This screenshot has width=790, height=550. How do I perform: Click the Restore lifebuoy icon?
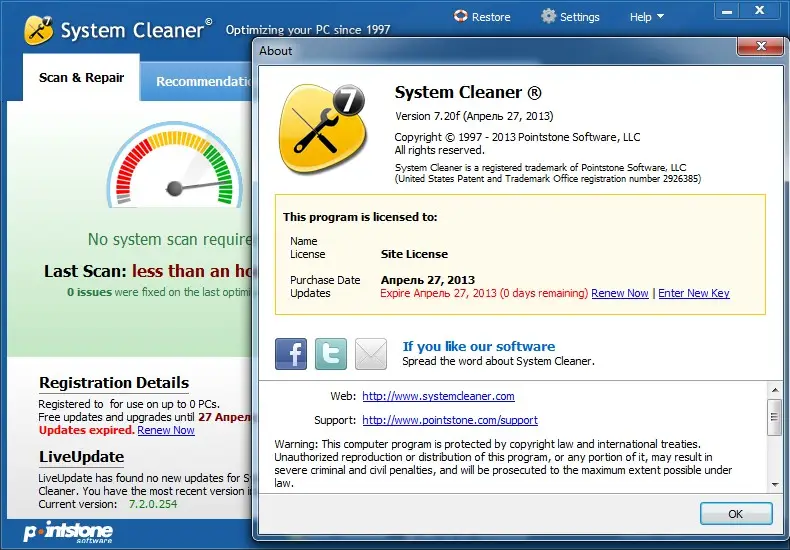(460, 16)
